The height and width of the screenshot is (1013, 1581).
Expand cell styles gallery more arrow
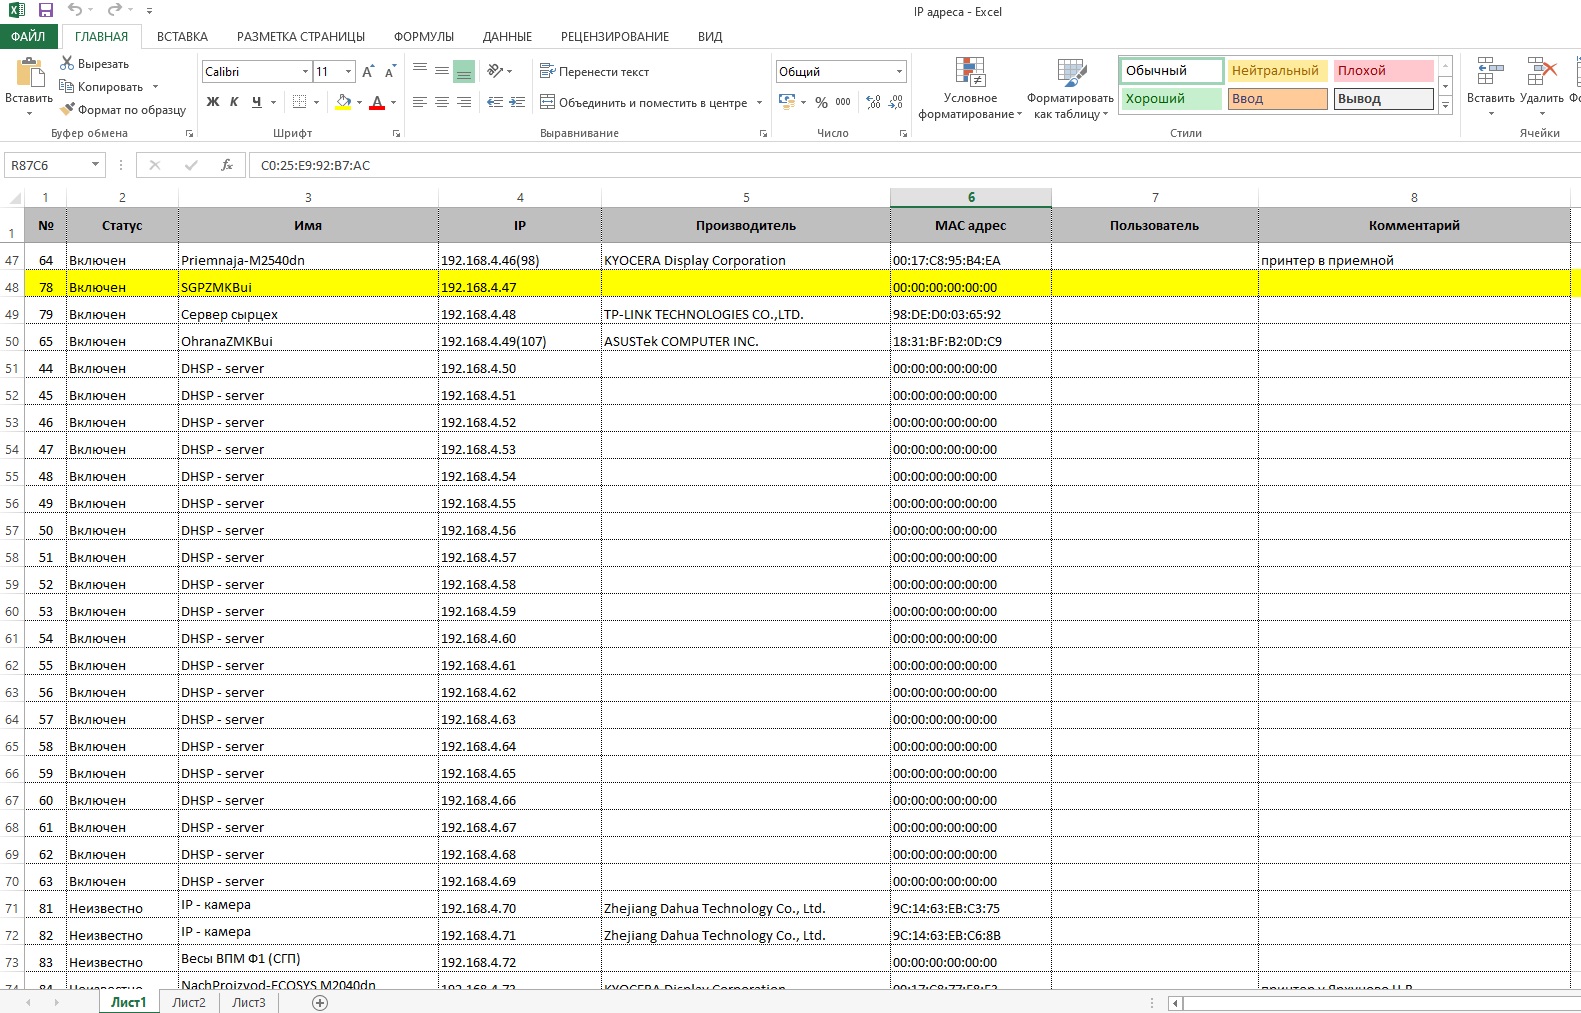1445,105
